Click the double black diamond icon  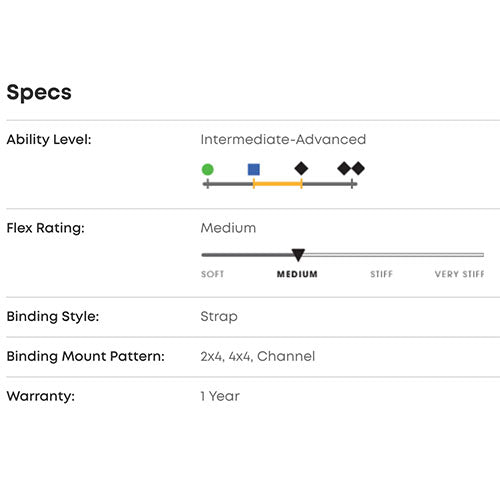[x=351, y=168]
